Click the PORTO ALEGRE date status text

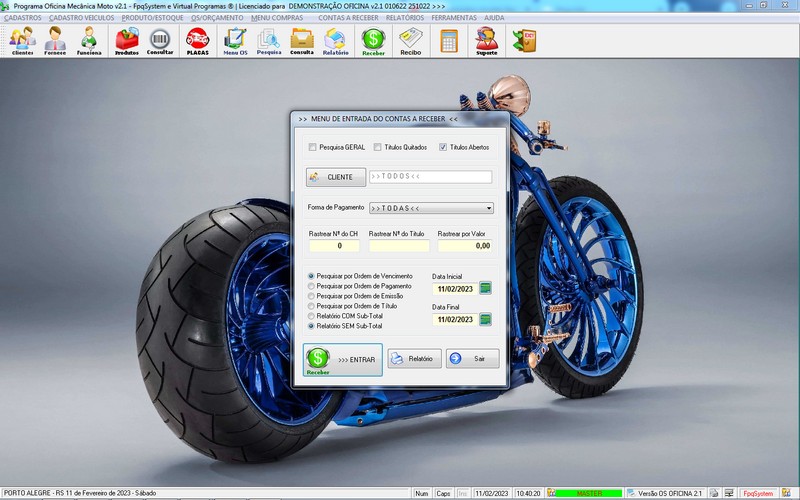tap(80, 493)
